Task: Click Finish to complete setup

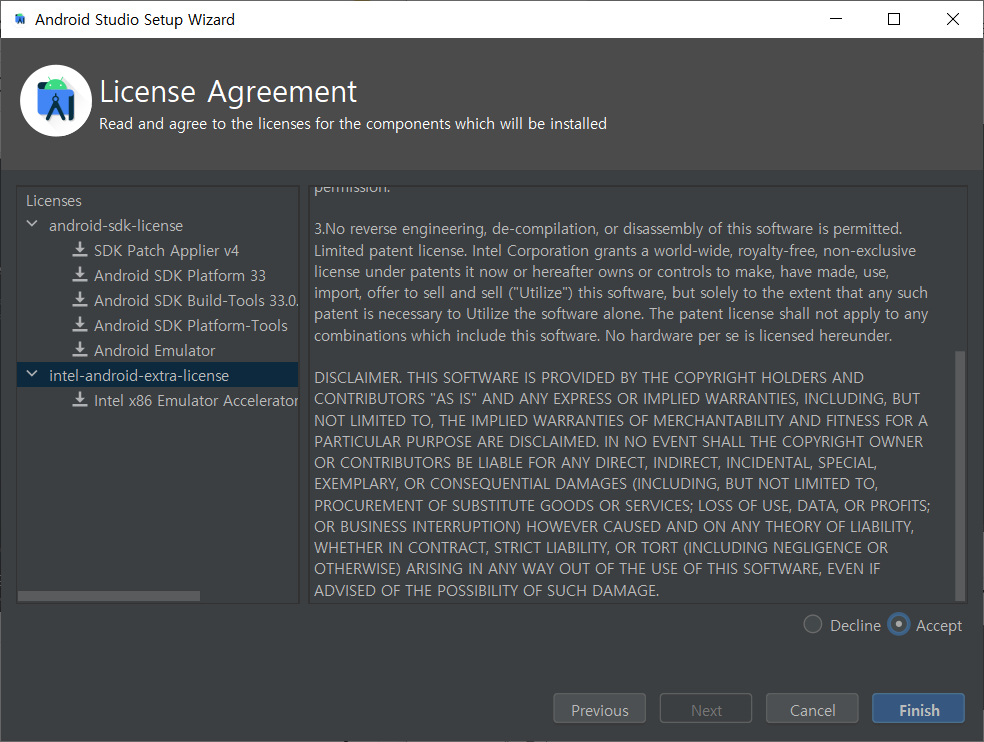Action: coord(918,709)
